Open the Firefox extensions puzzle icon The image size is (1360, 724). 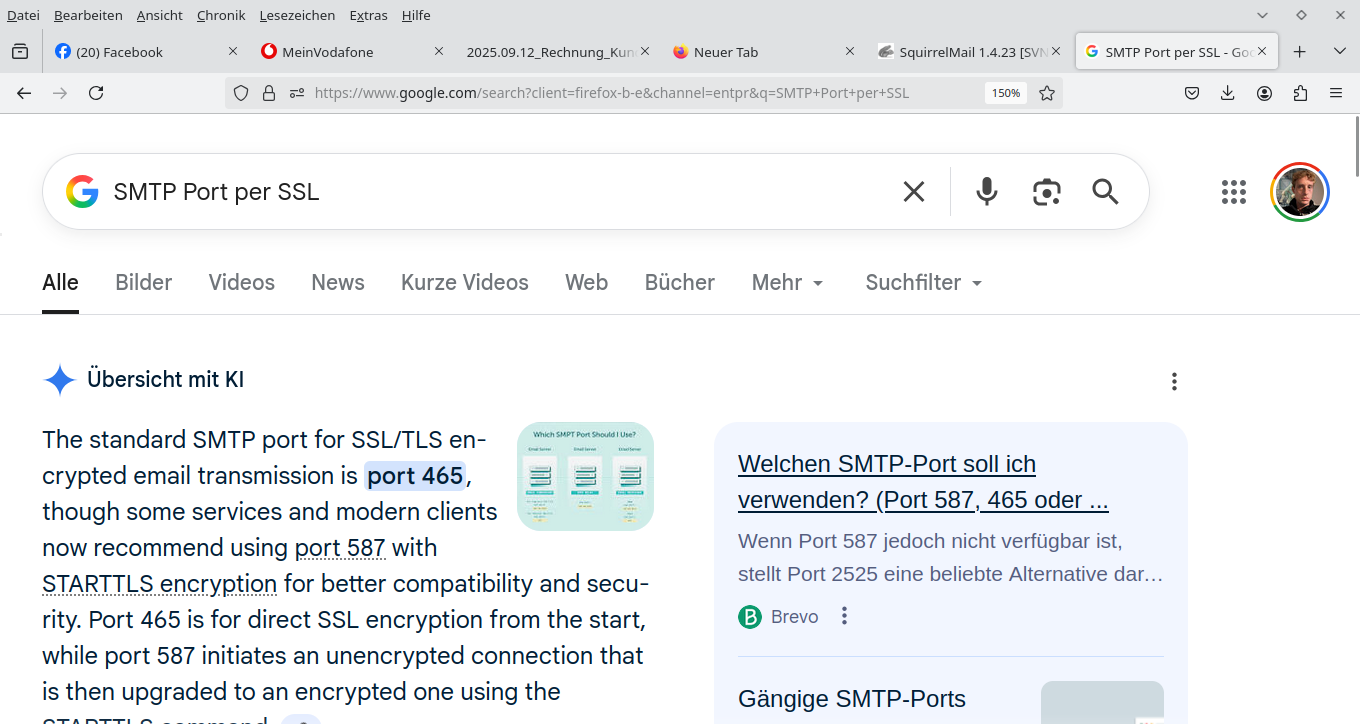click(x=1299, y=92)
